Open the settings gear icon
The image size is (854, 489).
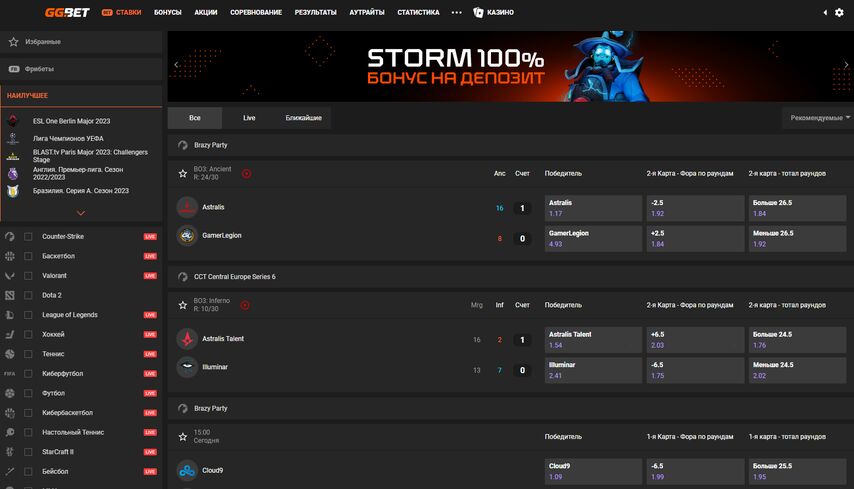point(839,12)
